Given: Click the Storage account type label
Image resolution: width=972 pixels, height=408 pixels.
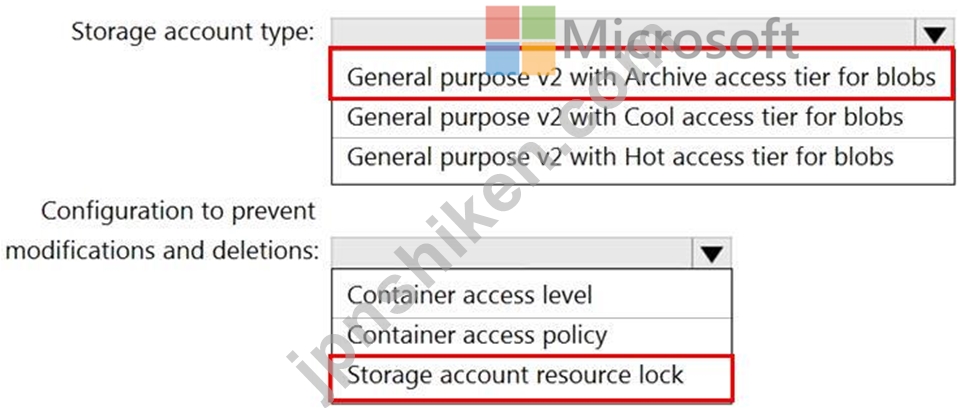Looking at the screenshot, I should point(193,32).
